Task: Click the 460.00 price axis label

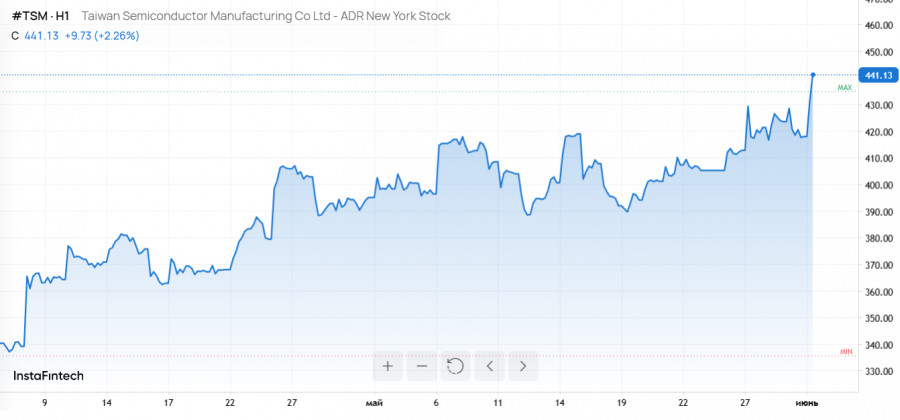Action: (x=878, y=26)
